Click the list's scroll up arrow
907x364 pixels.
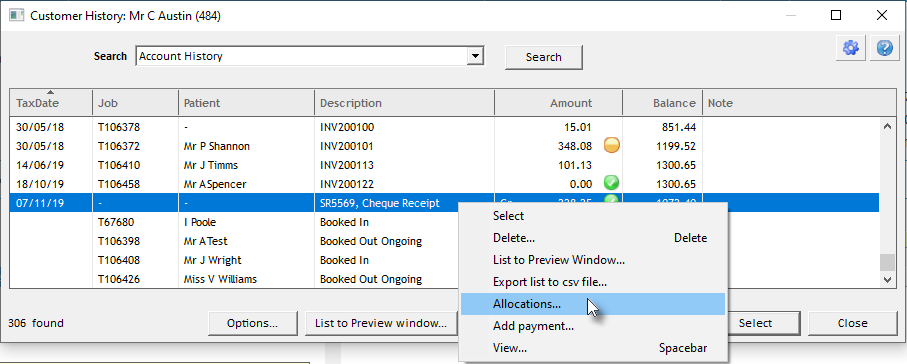pos(888,126)
